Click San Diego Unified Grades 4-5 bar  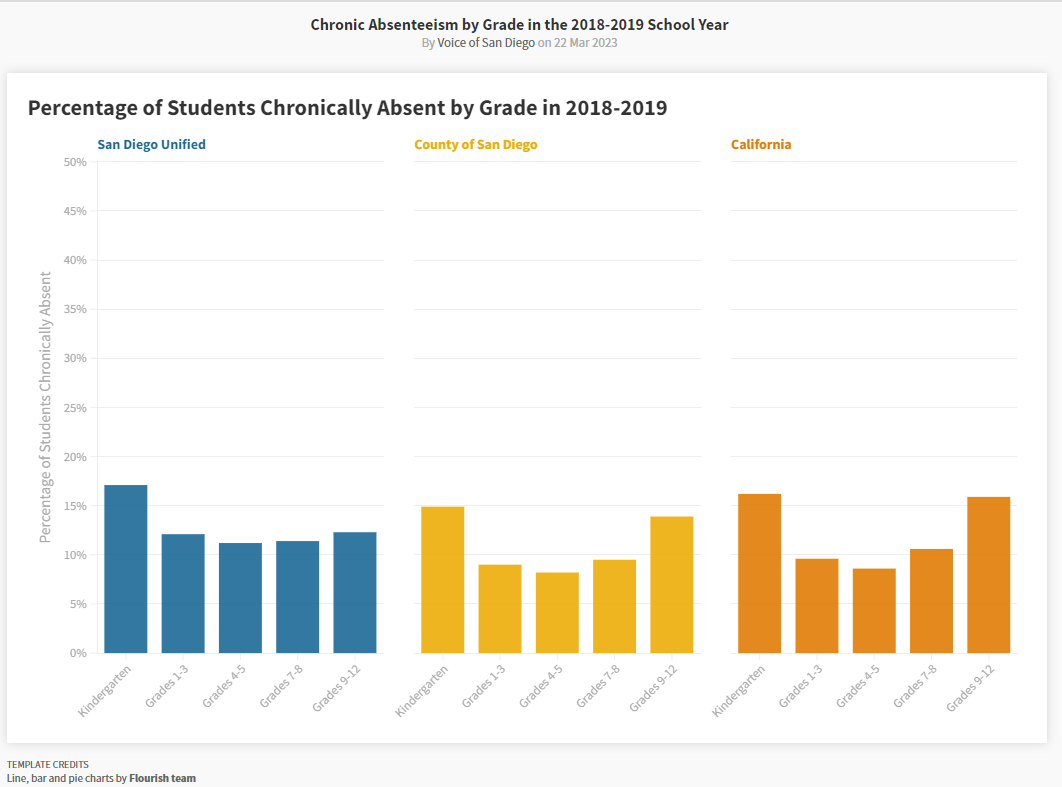(240, 598)
